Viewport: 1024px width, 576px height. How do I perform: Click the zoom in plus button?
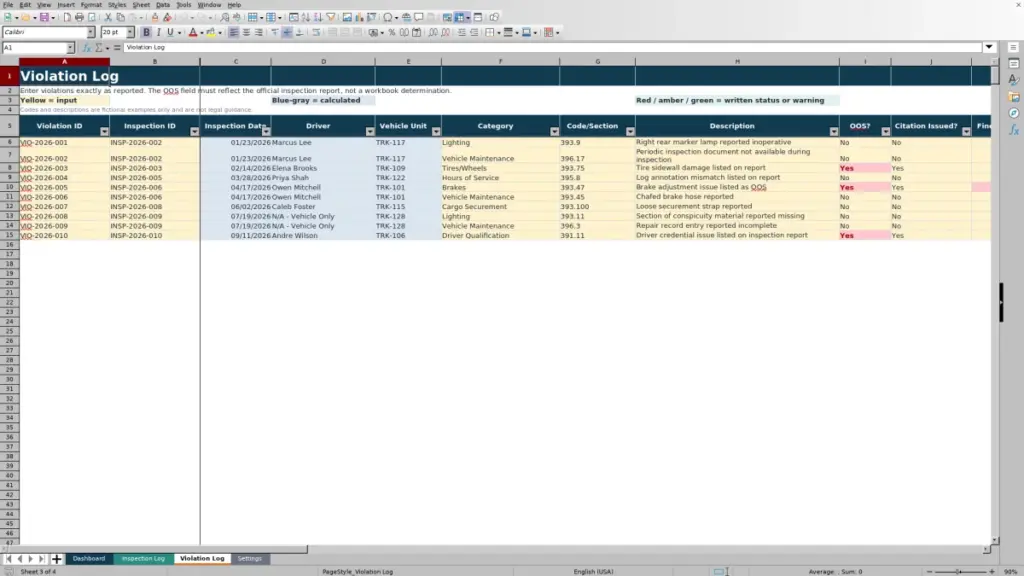pos(991,571)
